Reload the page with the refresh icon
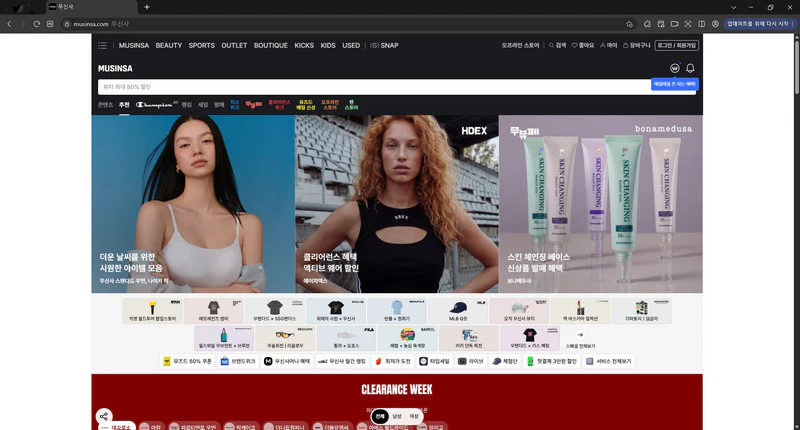The height and width of the screenshot is (430, 800). pyautogui.click(x=37, y=24)
